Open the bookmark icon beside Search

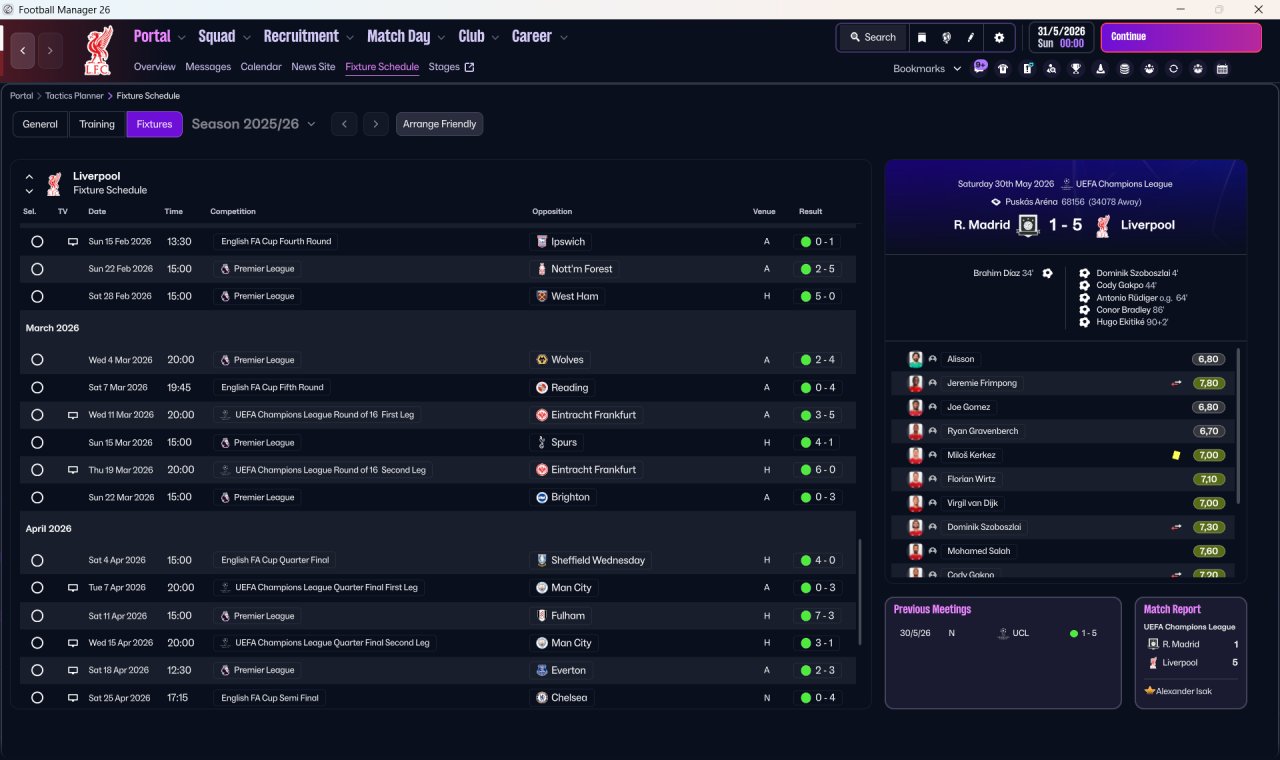(x=922, y=38)
